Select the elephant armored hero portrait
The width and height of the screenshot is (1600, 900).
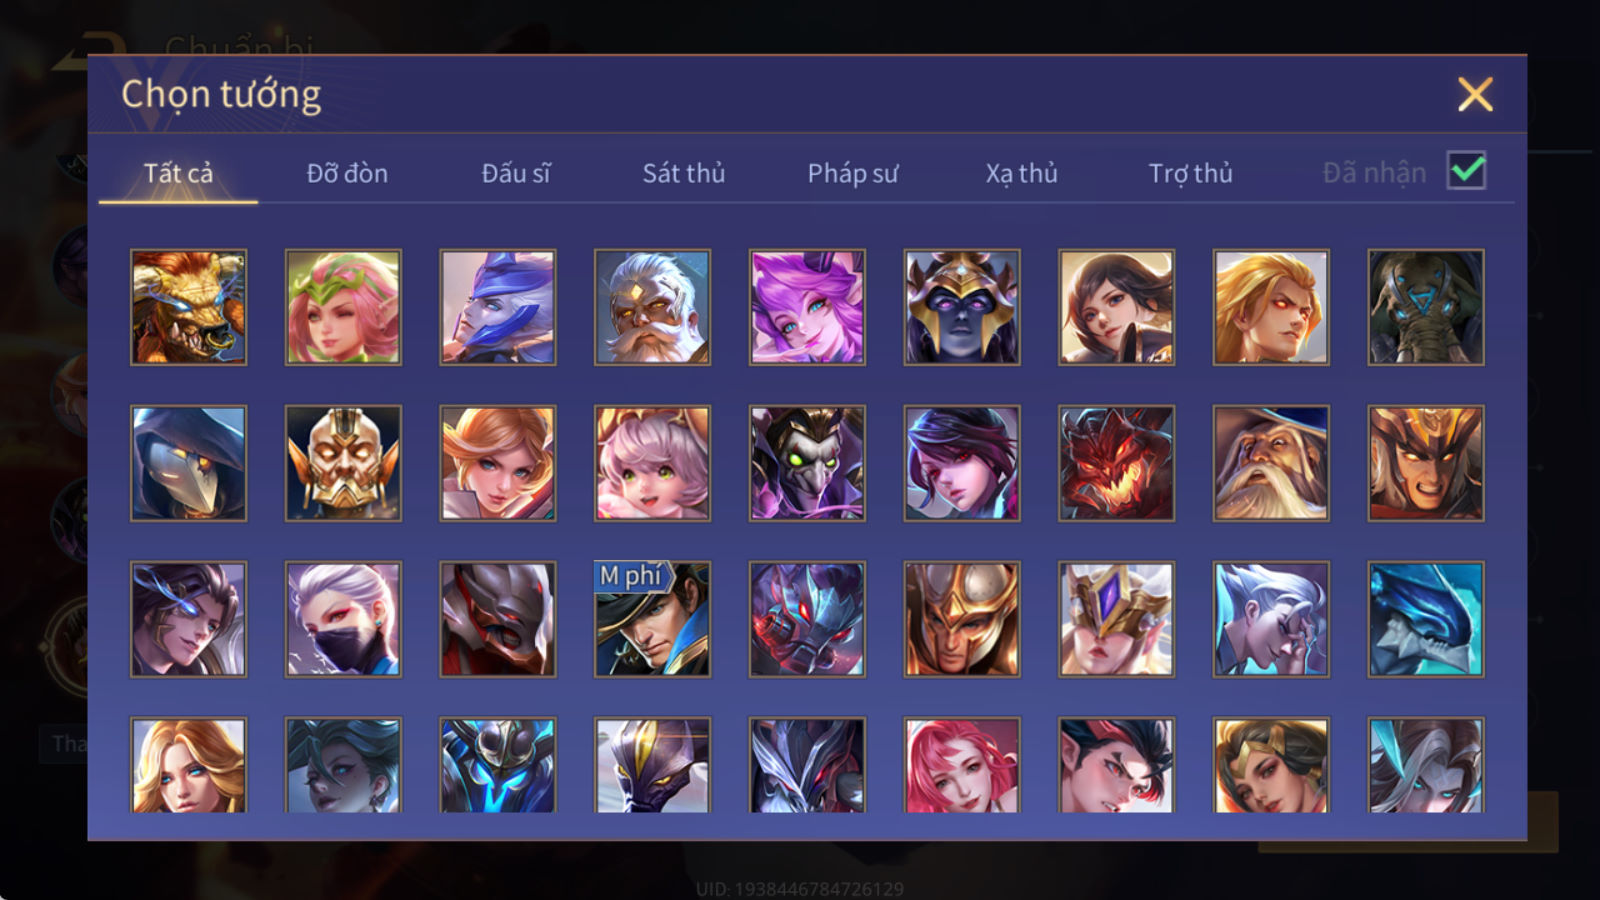pyautogui.click(x=1426, y=307)
